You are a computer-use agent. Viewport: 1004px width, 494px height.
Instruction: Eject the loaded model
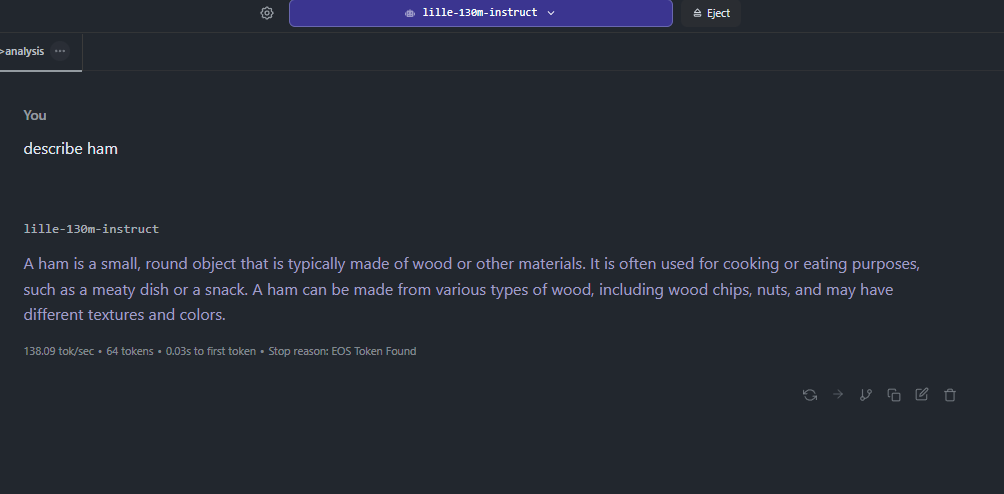(x=711, y=13)
